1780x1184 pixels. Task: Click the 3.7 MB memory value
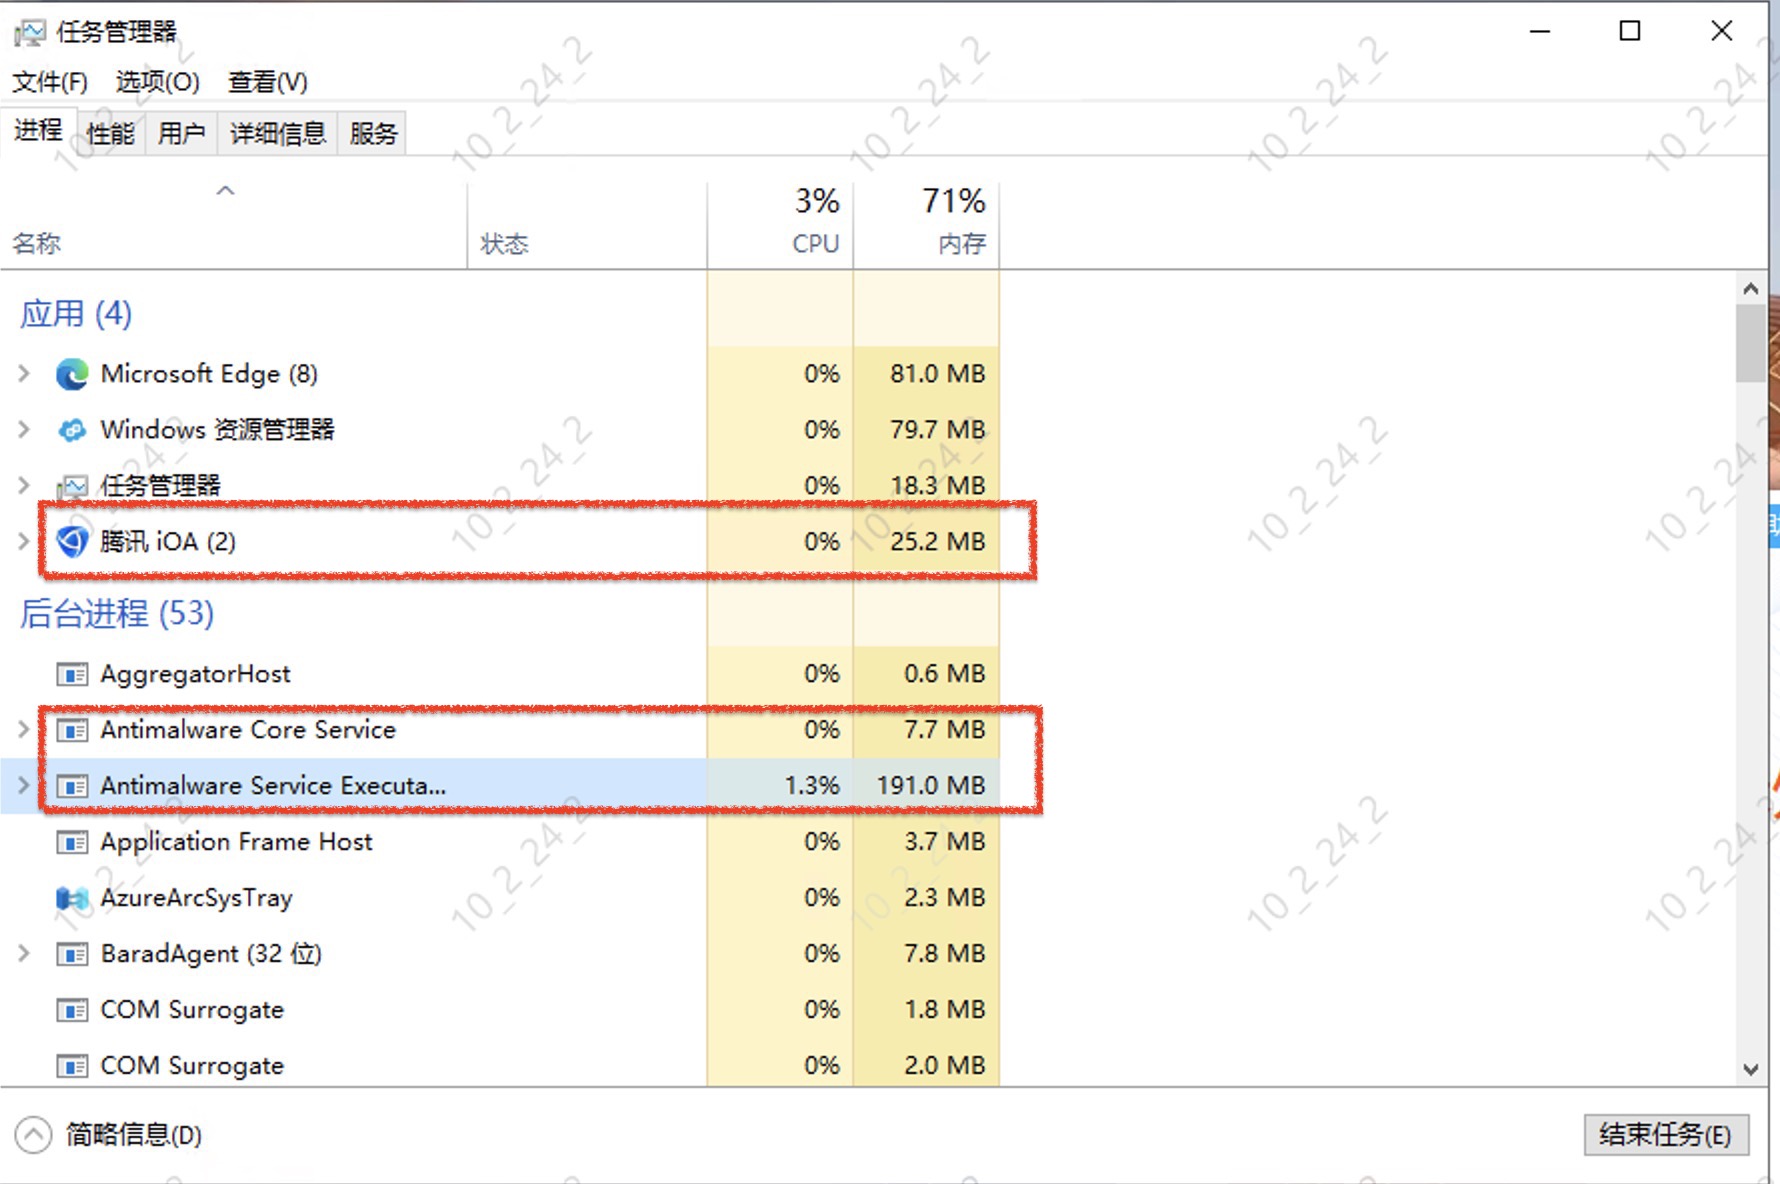tap(944, 842)
